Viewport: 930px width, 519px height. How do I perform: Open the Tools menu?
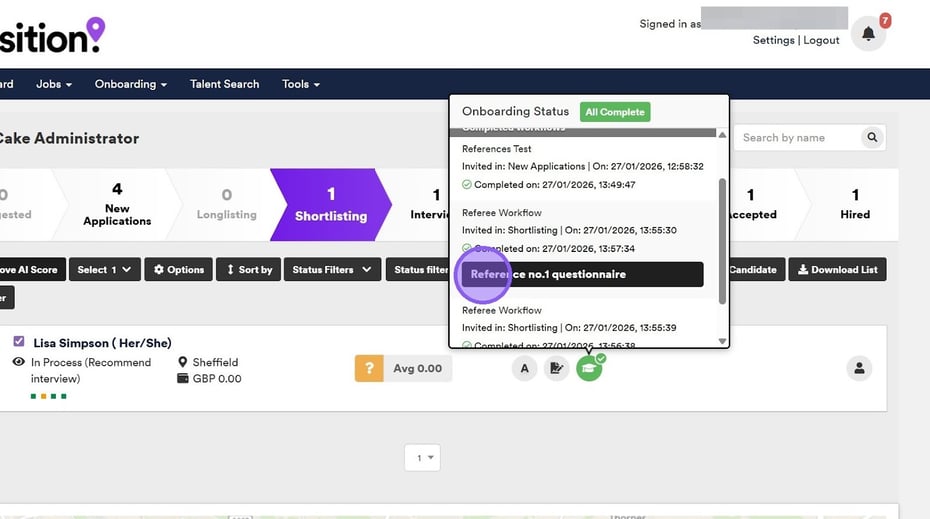coord(300,84)
